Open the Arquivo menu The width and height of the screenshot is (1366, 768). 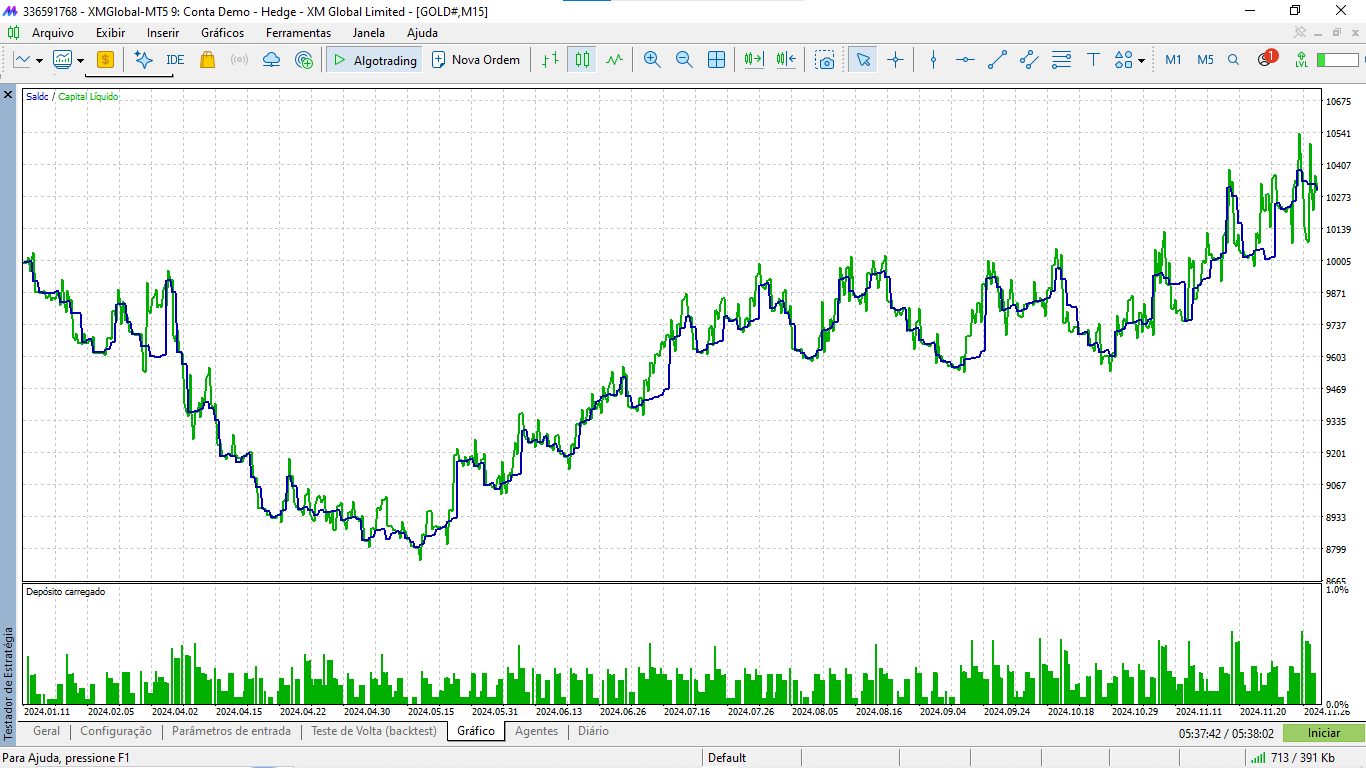coord(53,33)
